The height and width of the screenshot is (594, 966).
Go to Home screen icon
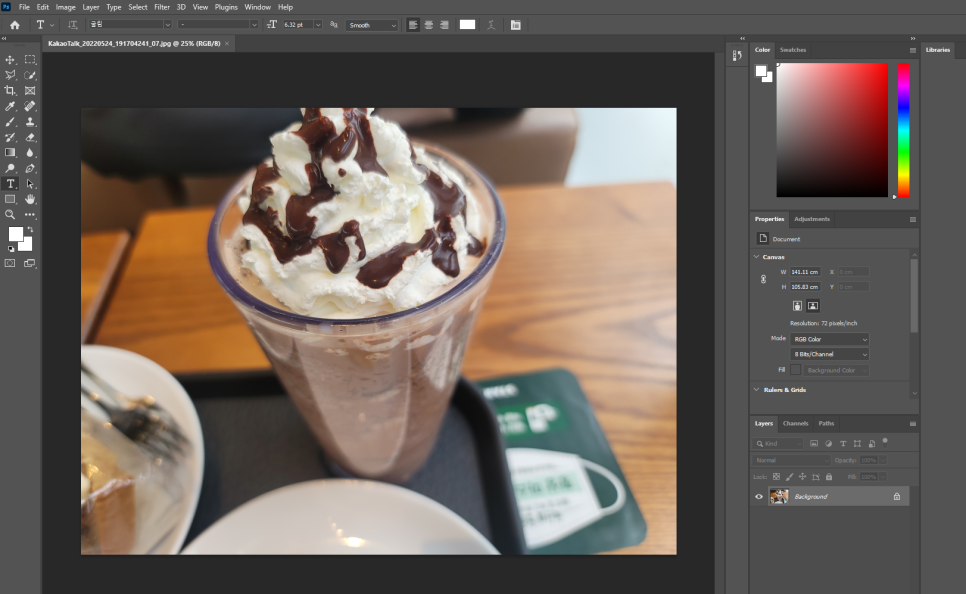click(15, 25)
